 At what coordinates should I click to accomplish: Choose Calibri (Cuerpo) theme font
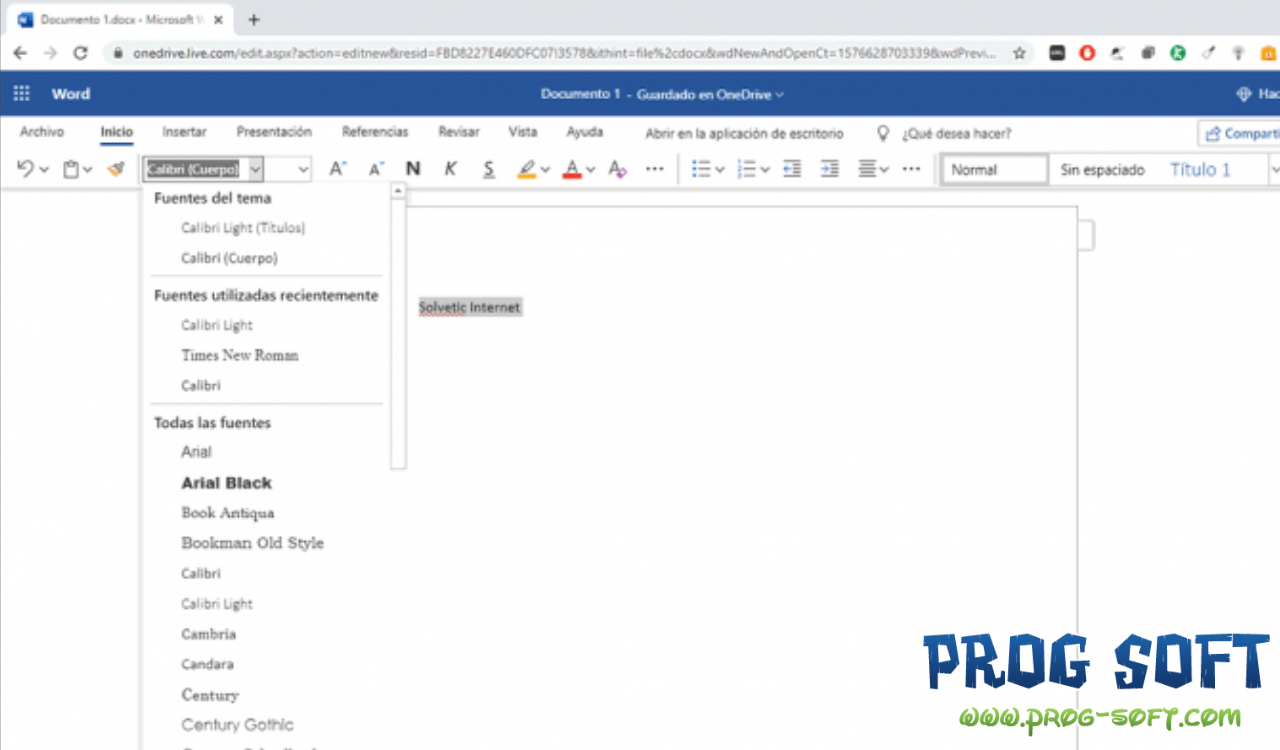(x=229, y=258)
